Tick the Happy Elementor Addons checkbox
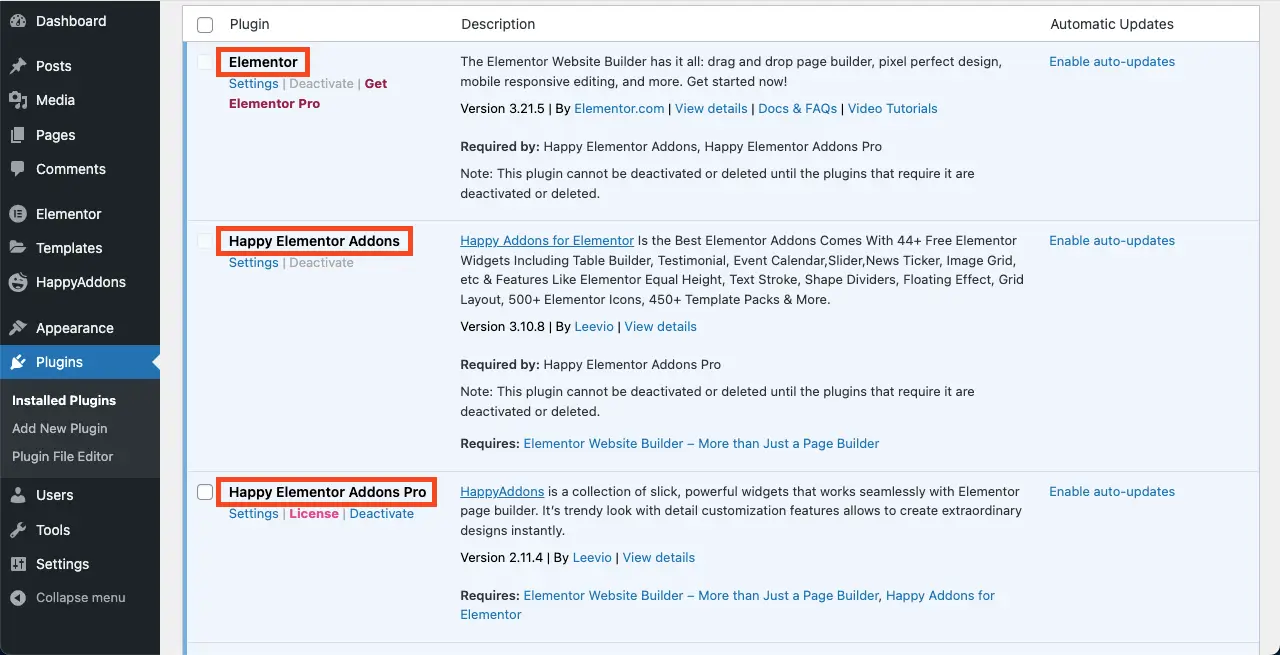 pos(205,241)
